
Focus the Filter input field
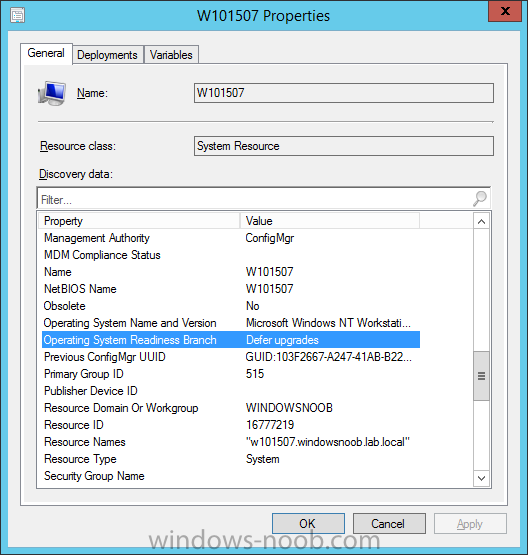click(x=255, y=199)
